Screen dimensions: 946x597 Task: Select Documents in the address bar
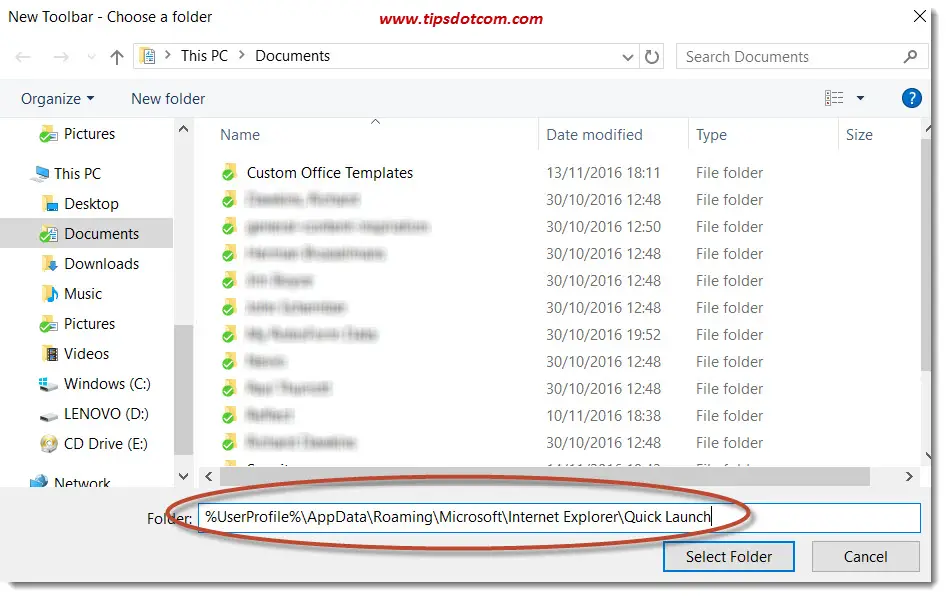point(293,56)
